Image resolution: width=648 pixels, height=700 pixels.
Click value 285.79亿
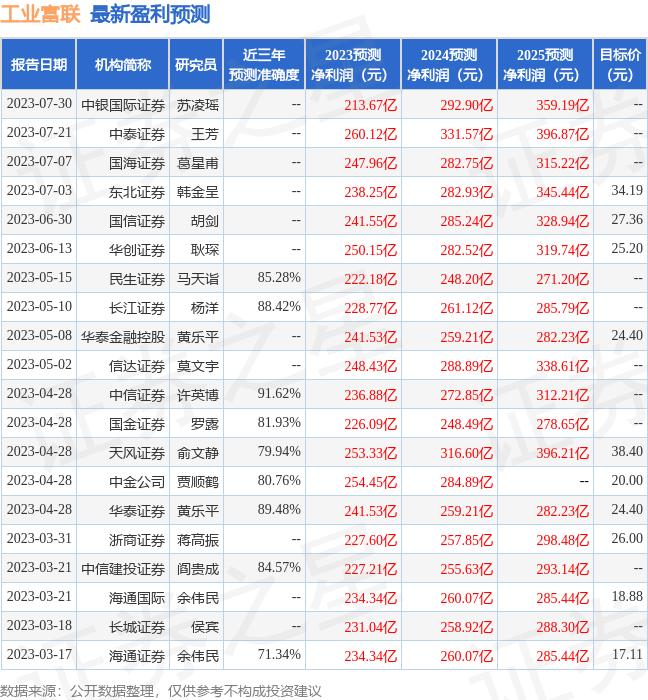click(562, 308)
